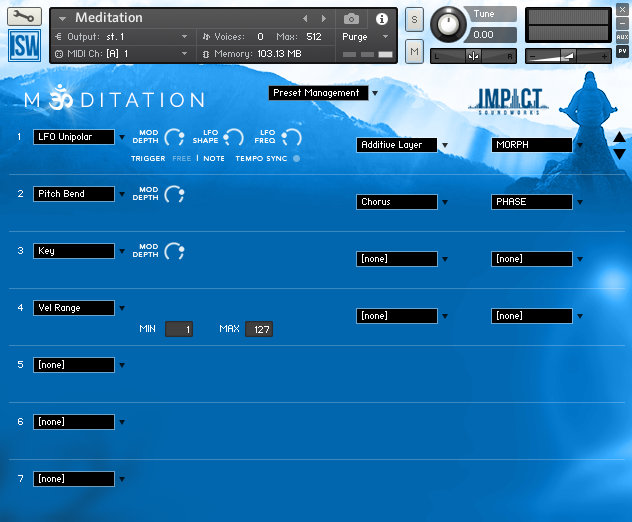Click the Max voices value 512
This screenshot has width=632, height=522.
pos(314,37)
